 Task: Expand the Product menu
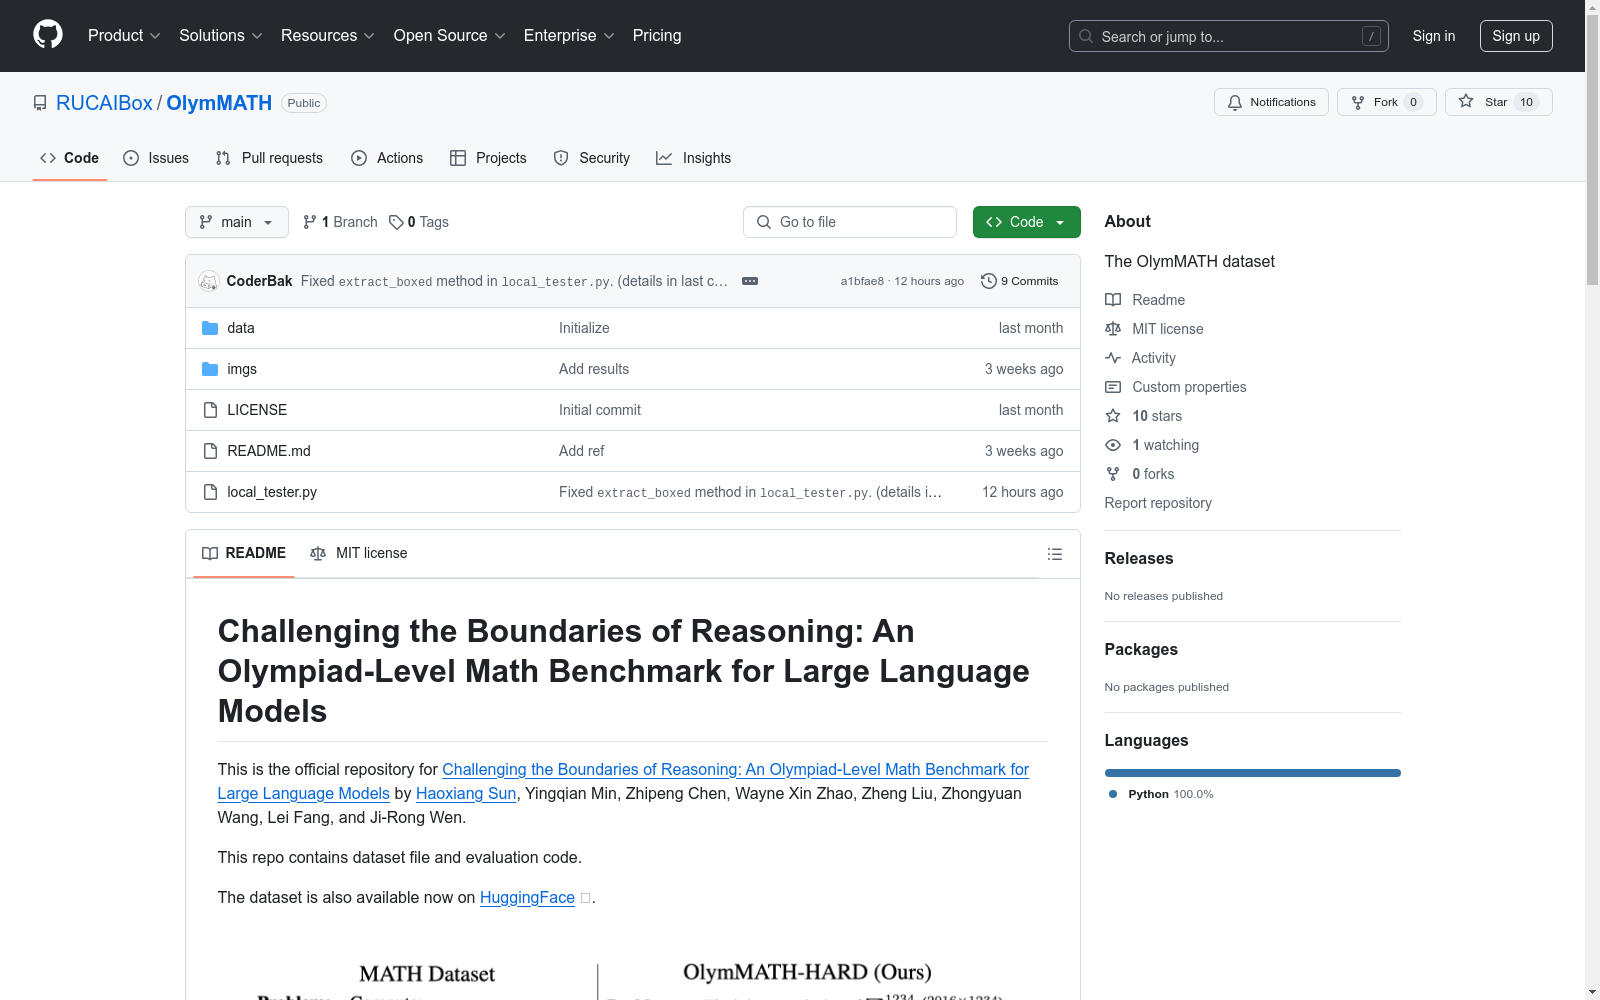pyautogui.click(x=124, y=36)
